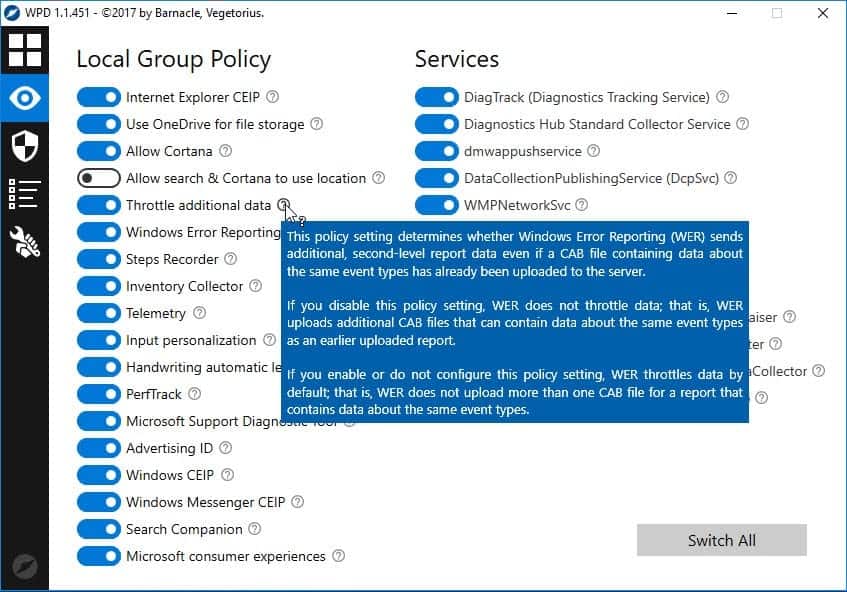
Task: Switch to the Blocker shield tab
Action: tap(24, 146)
